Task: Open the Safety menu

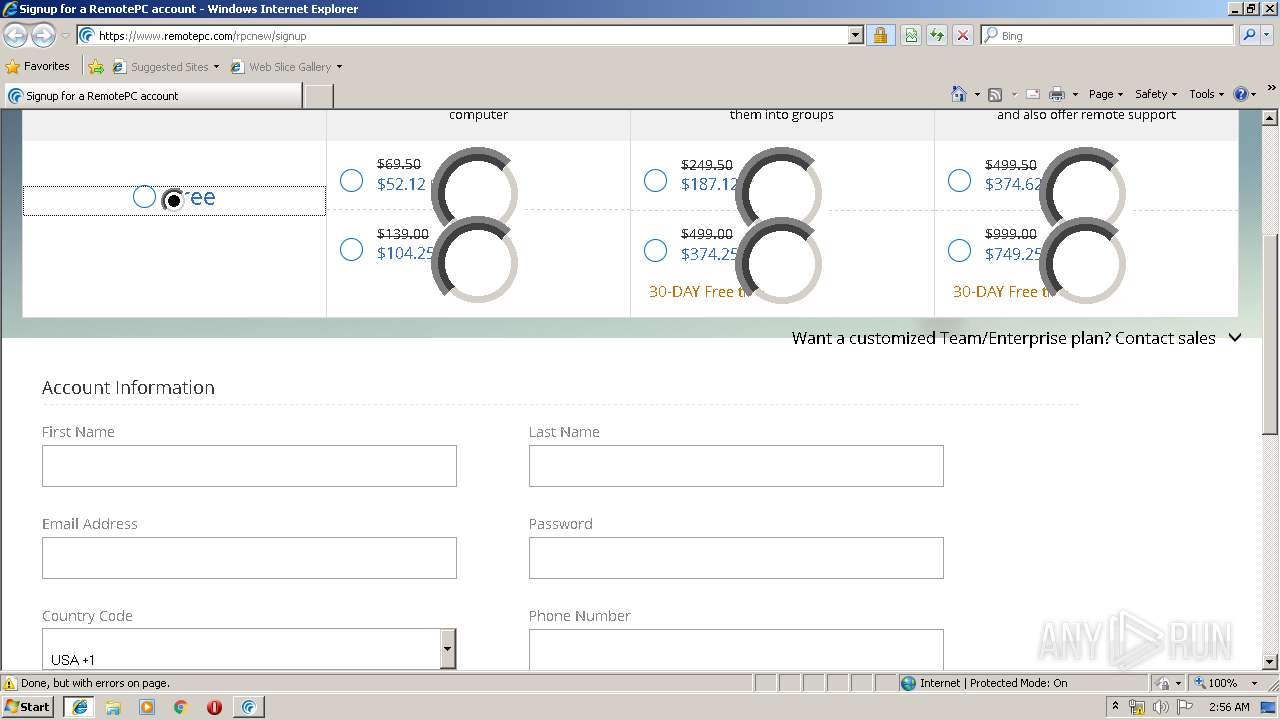Action: [x=1156, y=94]
